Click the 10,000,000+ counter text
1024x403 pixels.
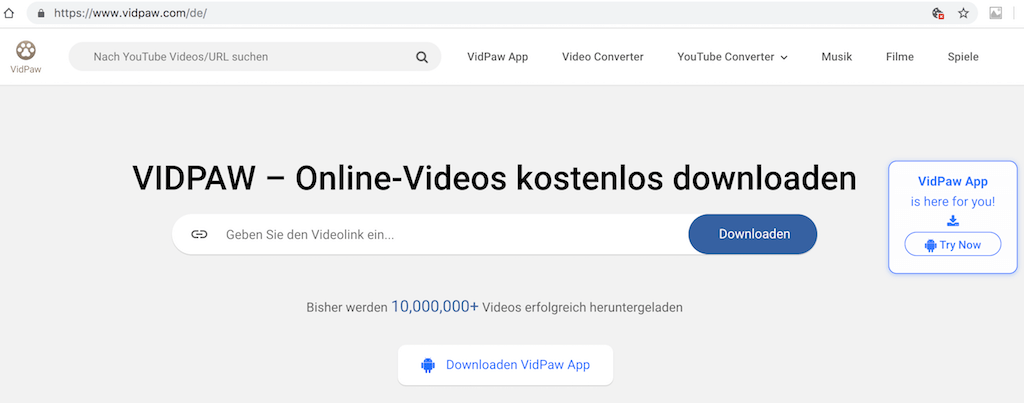435,306
